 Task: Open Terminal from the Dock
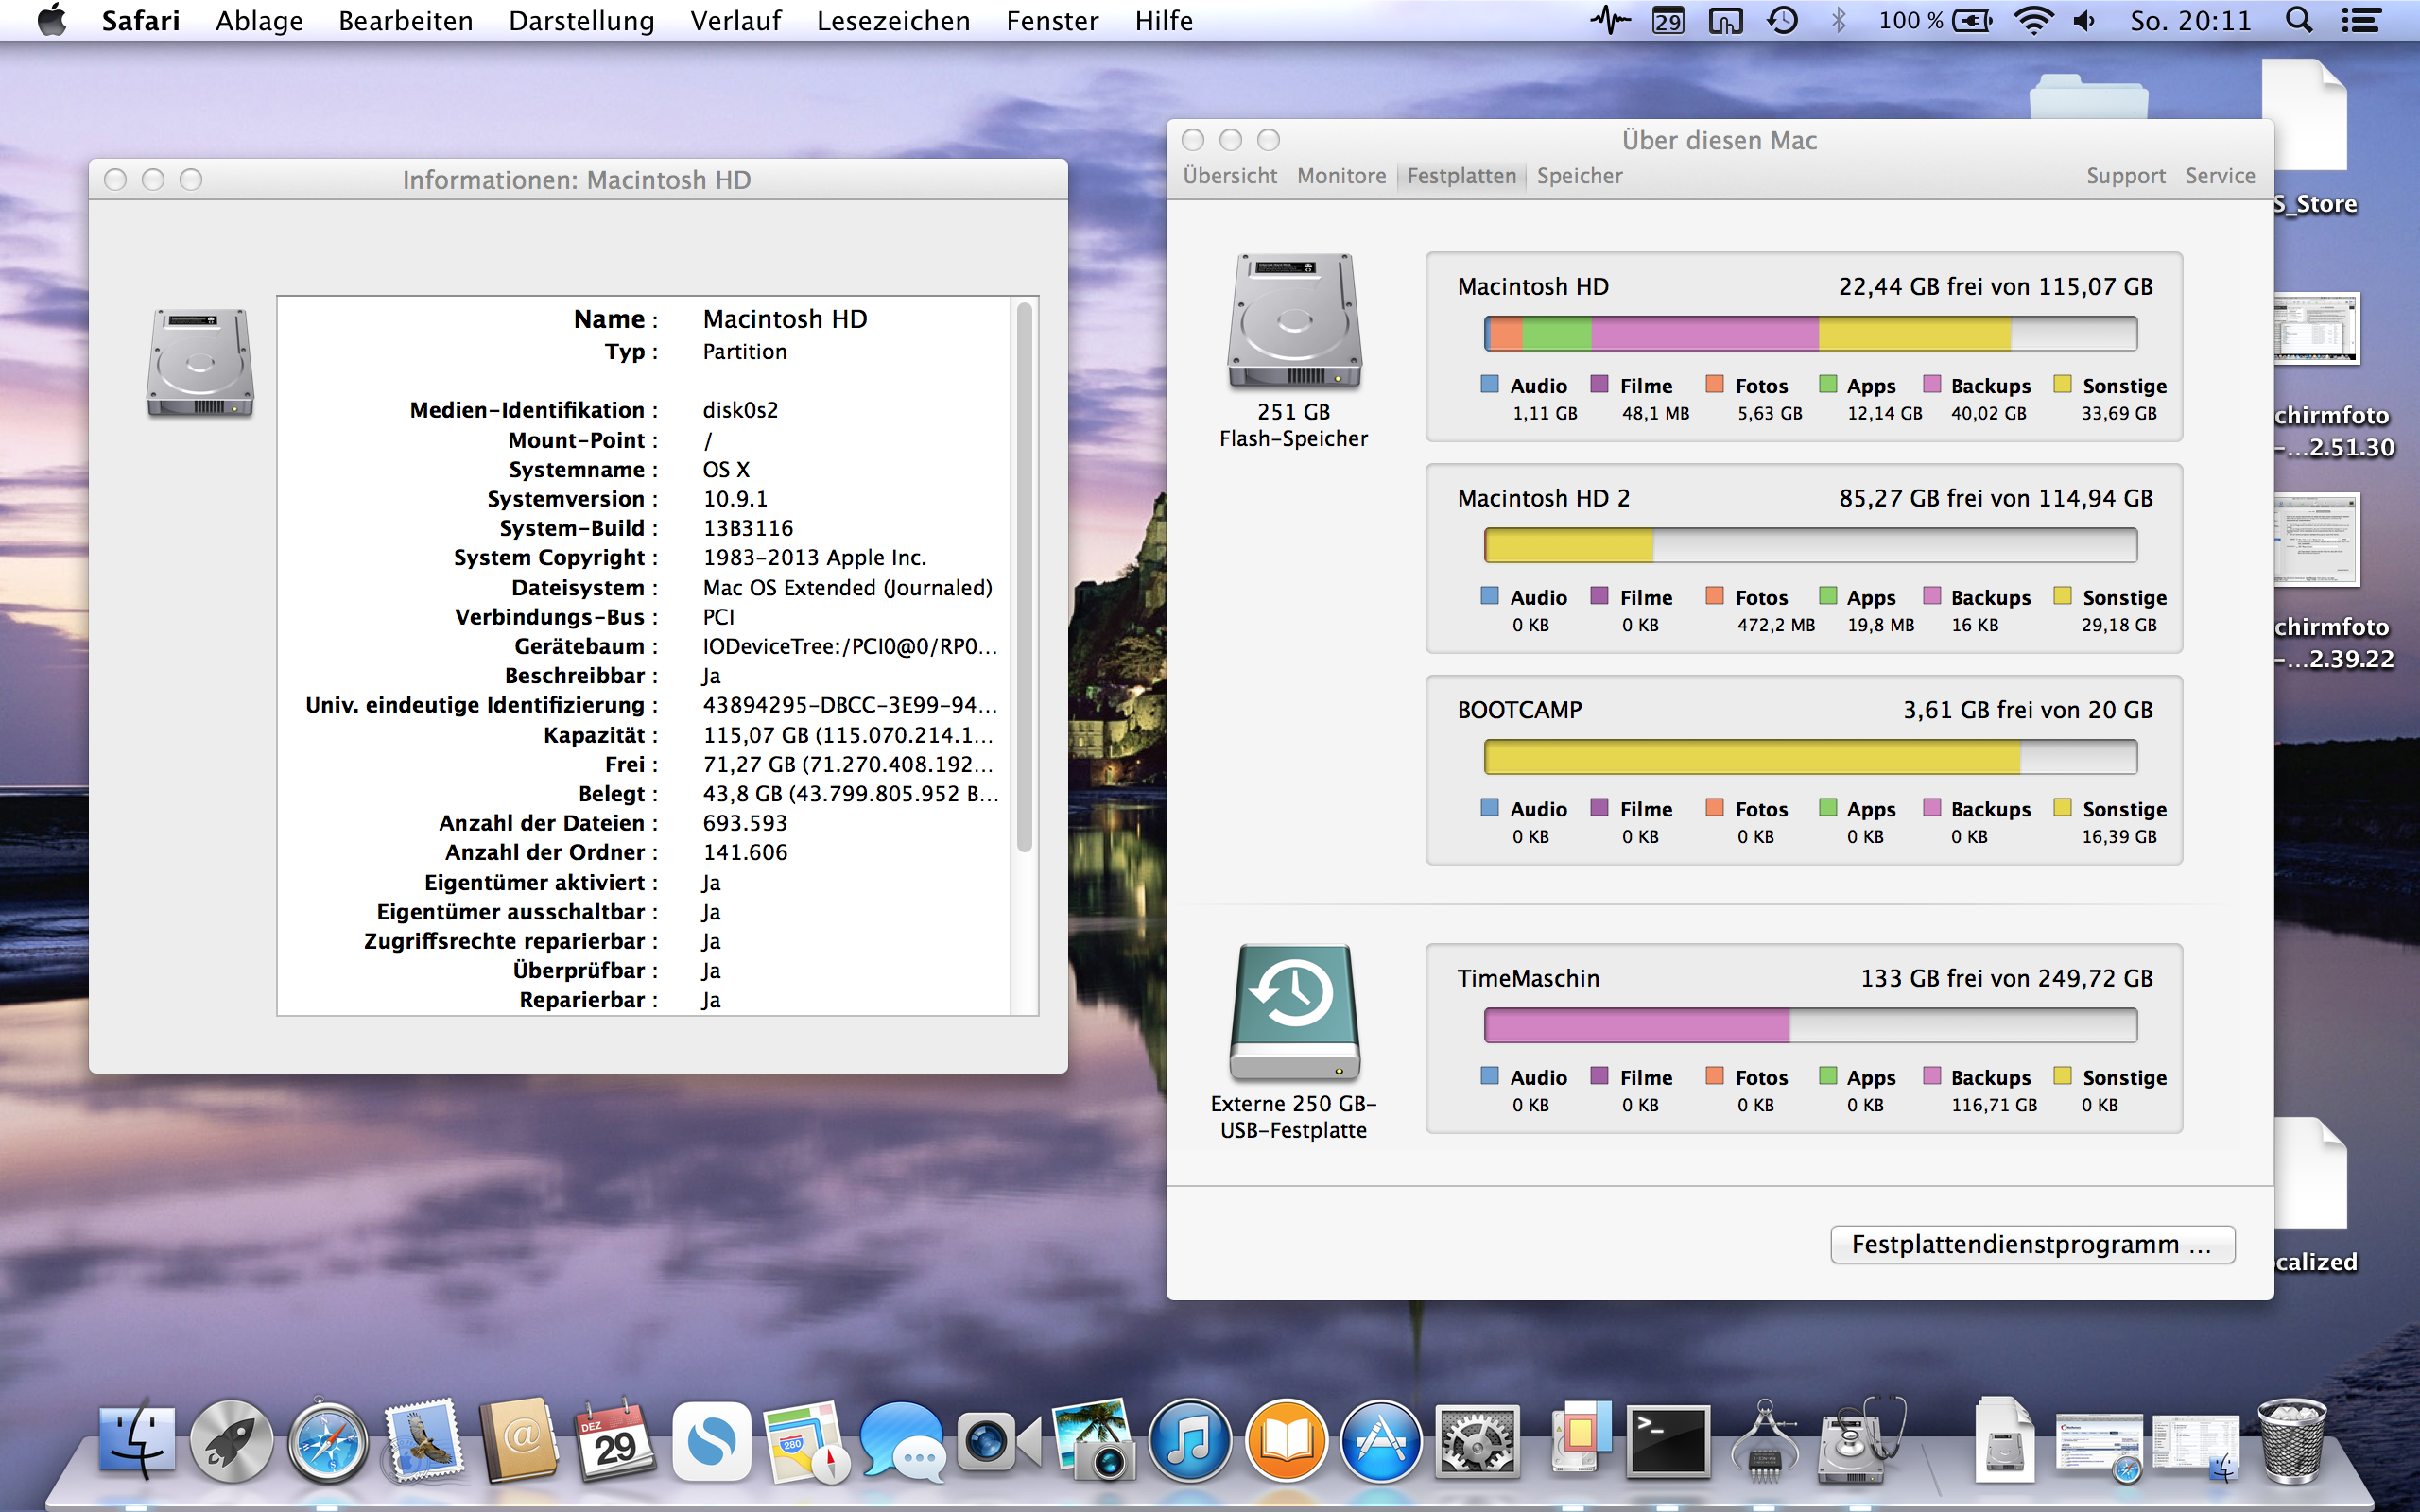(x=1667, y=1441)
